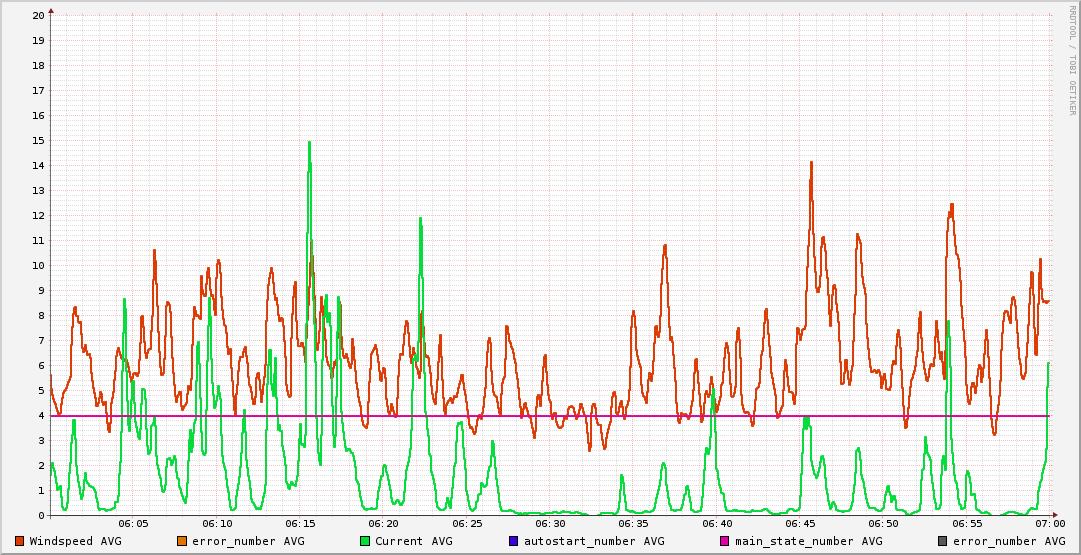
Task: Click the blue autostart_number AVG legend swatch
Action: [513, 541]
